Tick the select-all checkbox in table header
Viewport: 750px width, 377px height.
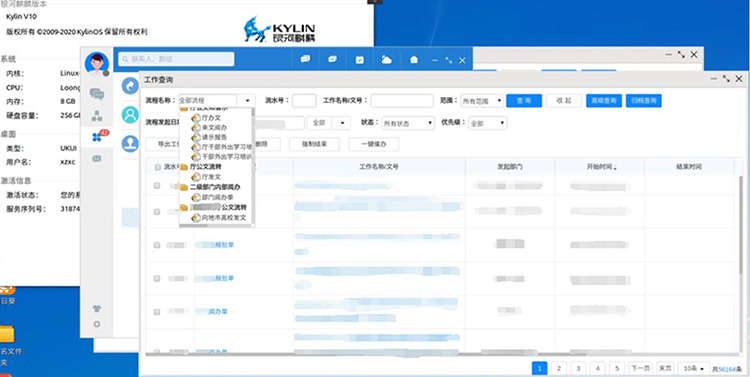[157, 167]
